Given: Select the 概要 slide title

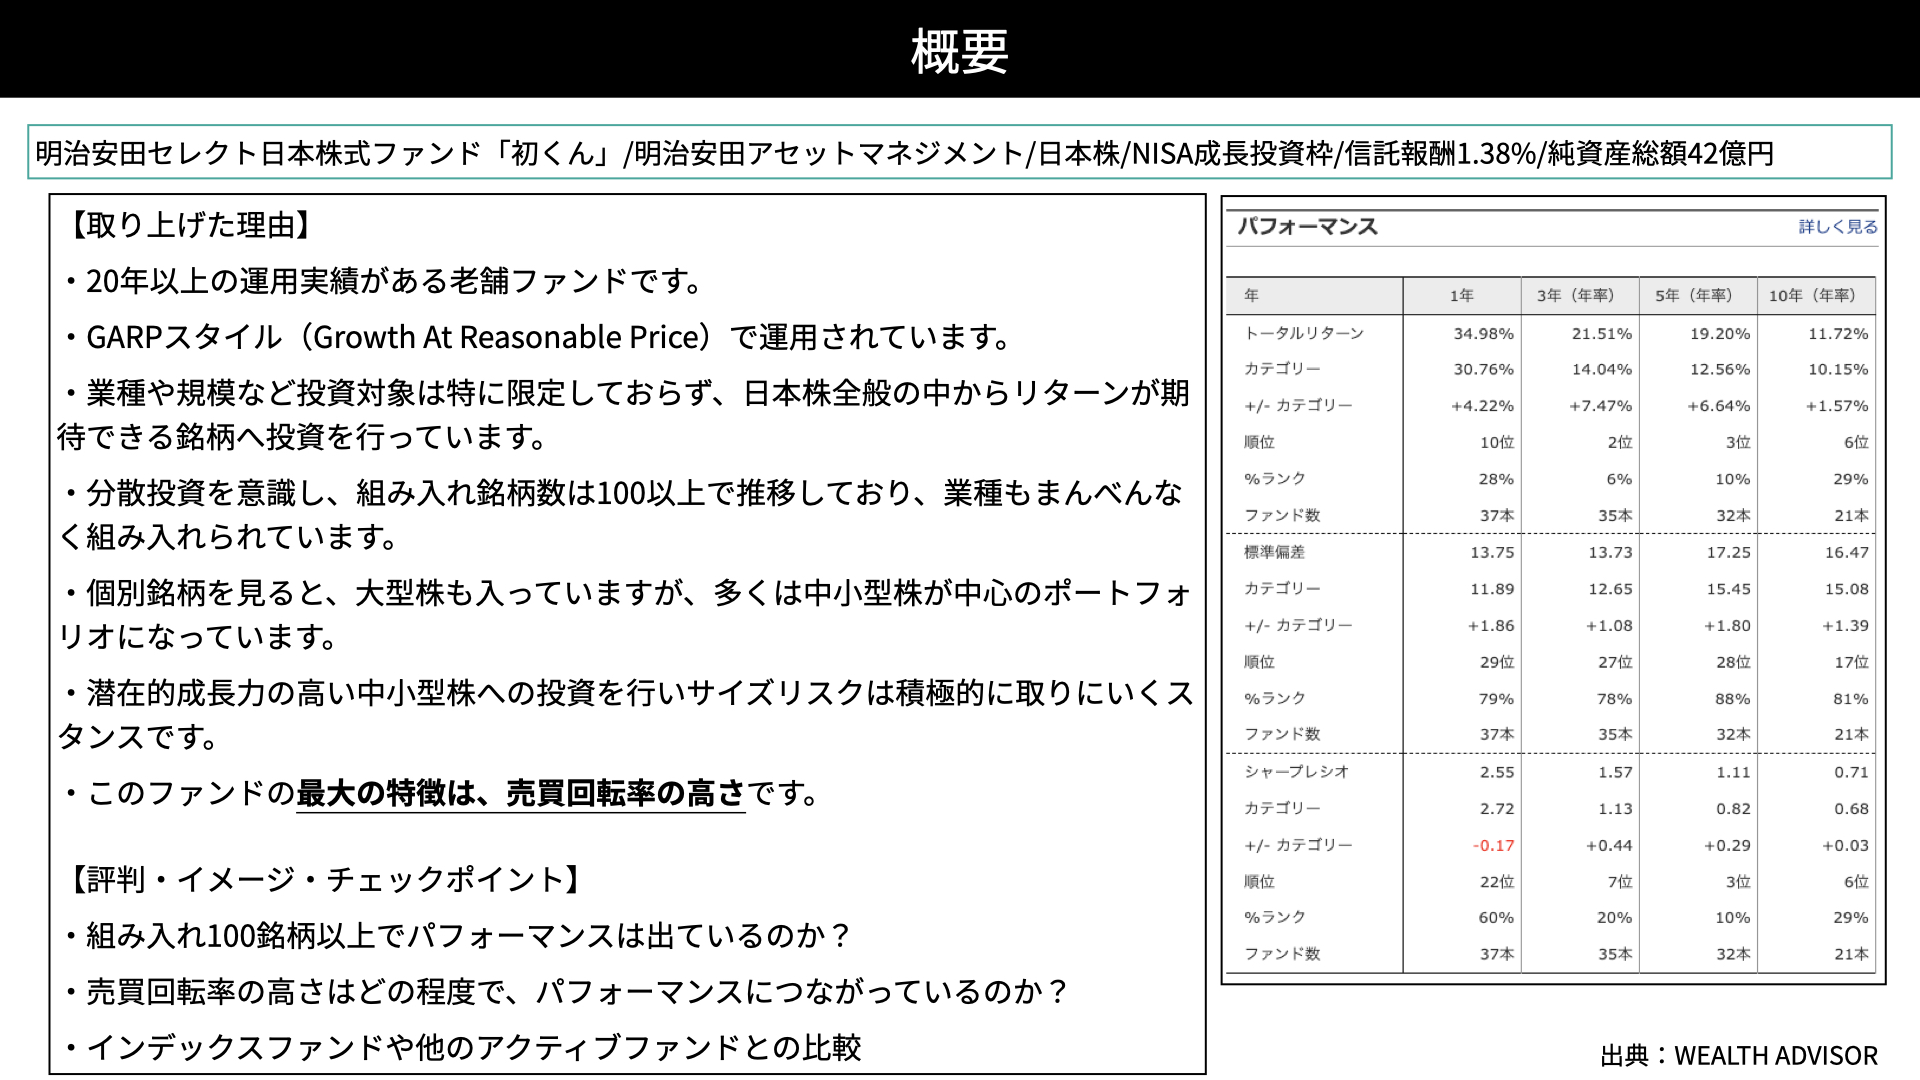Looking at the screenshot, I should [x=959, y=51].
